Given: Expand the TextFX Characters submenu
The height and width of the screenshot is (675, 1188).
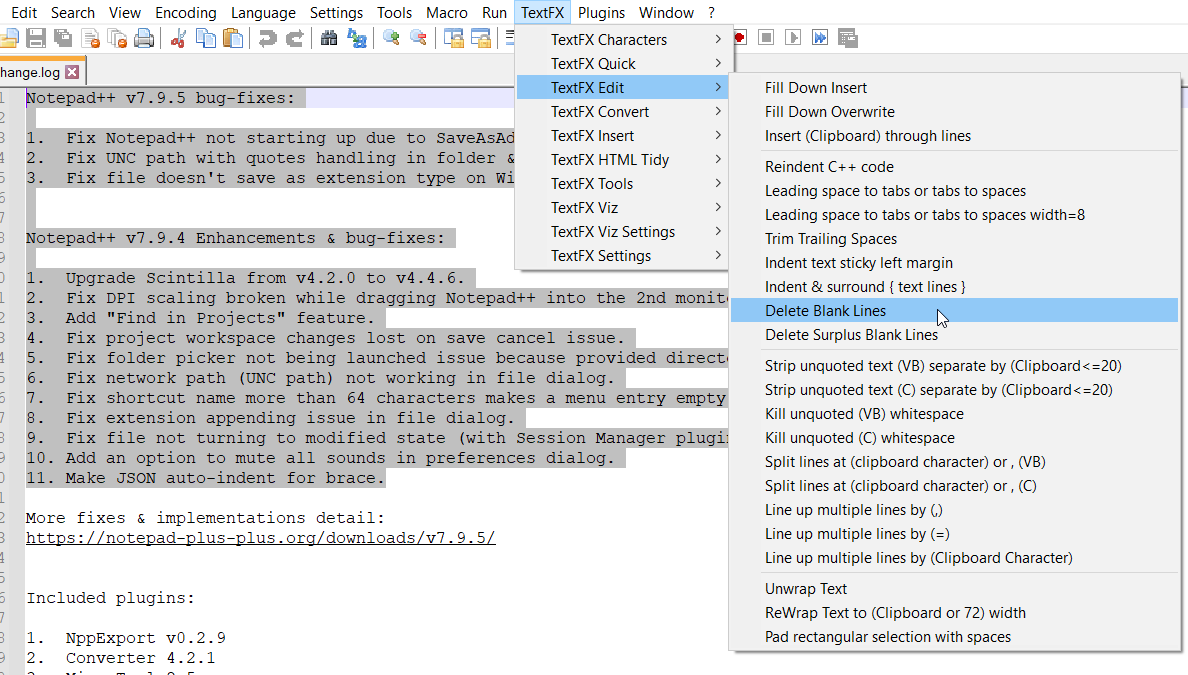Looking at the screenshot, I should pos(621,39).
